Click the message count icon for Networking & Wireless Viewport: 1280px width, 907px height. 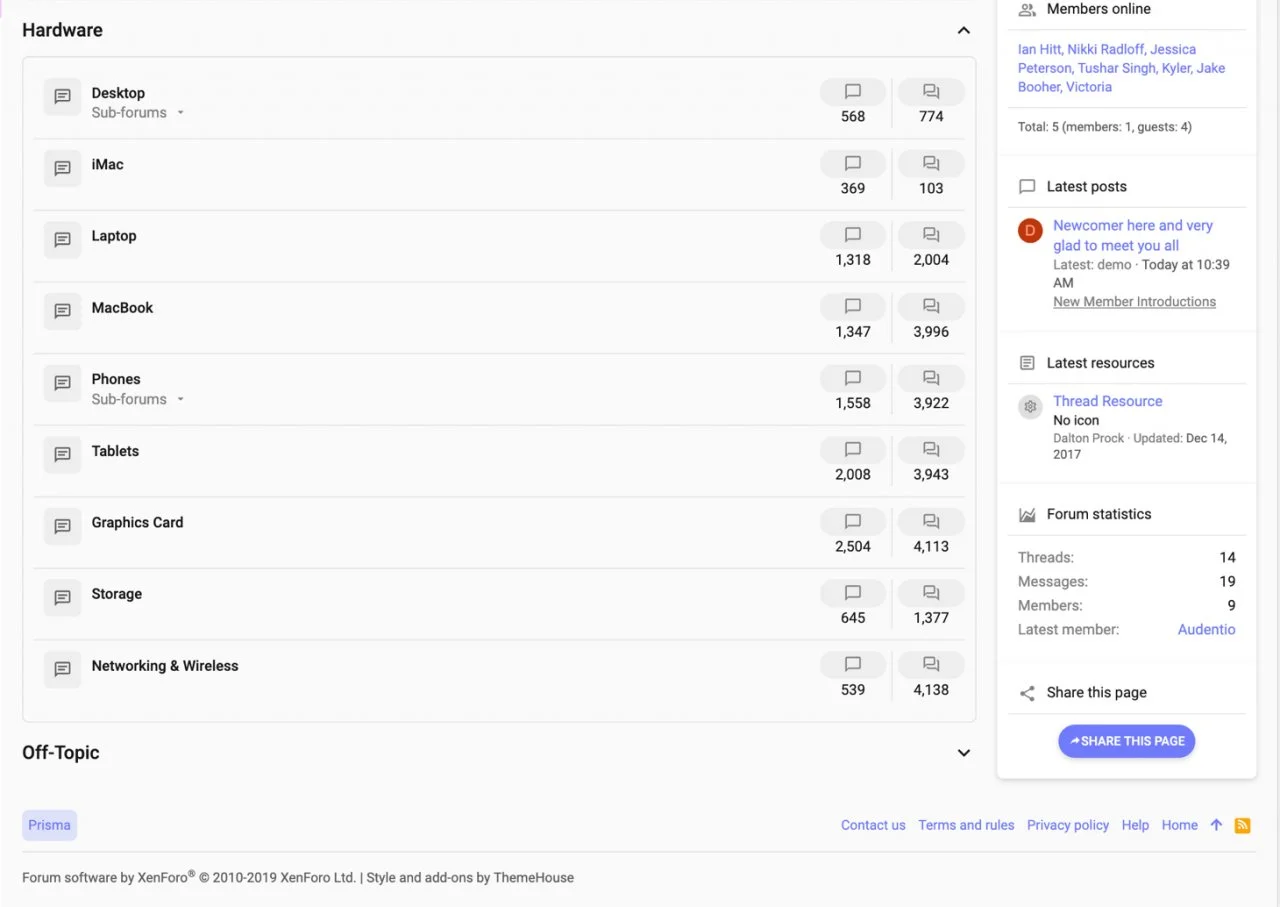[x=931, y=665]
